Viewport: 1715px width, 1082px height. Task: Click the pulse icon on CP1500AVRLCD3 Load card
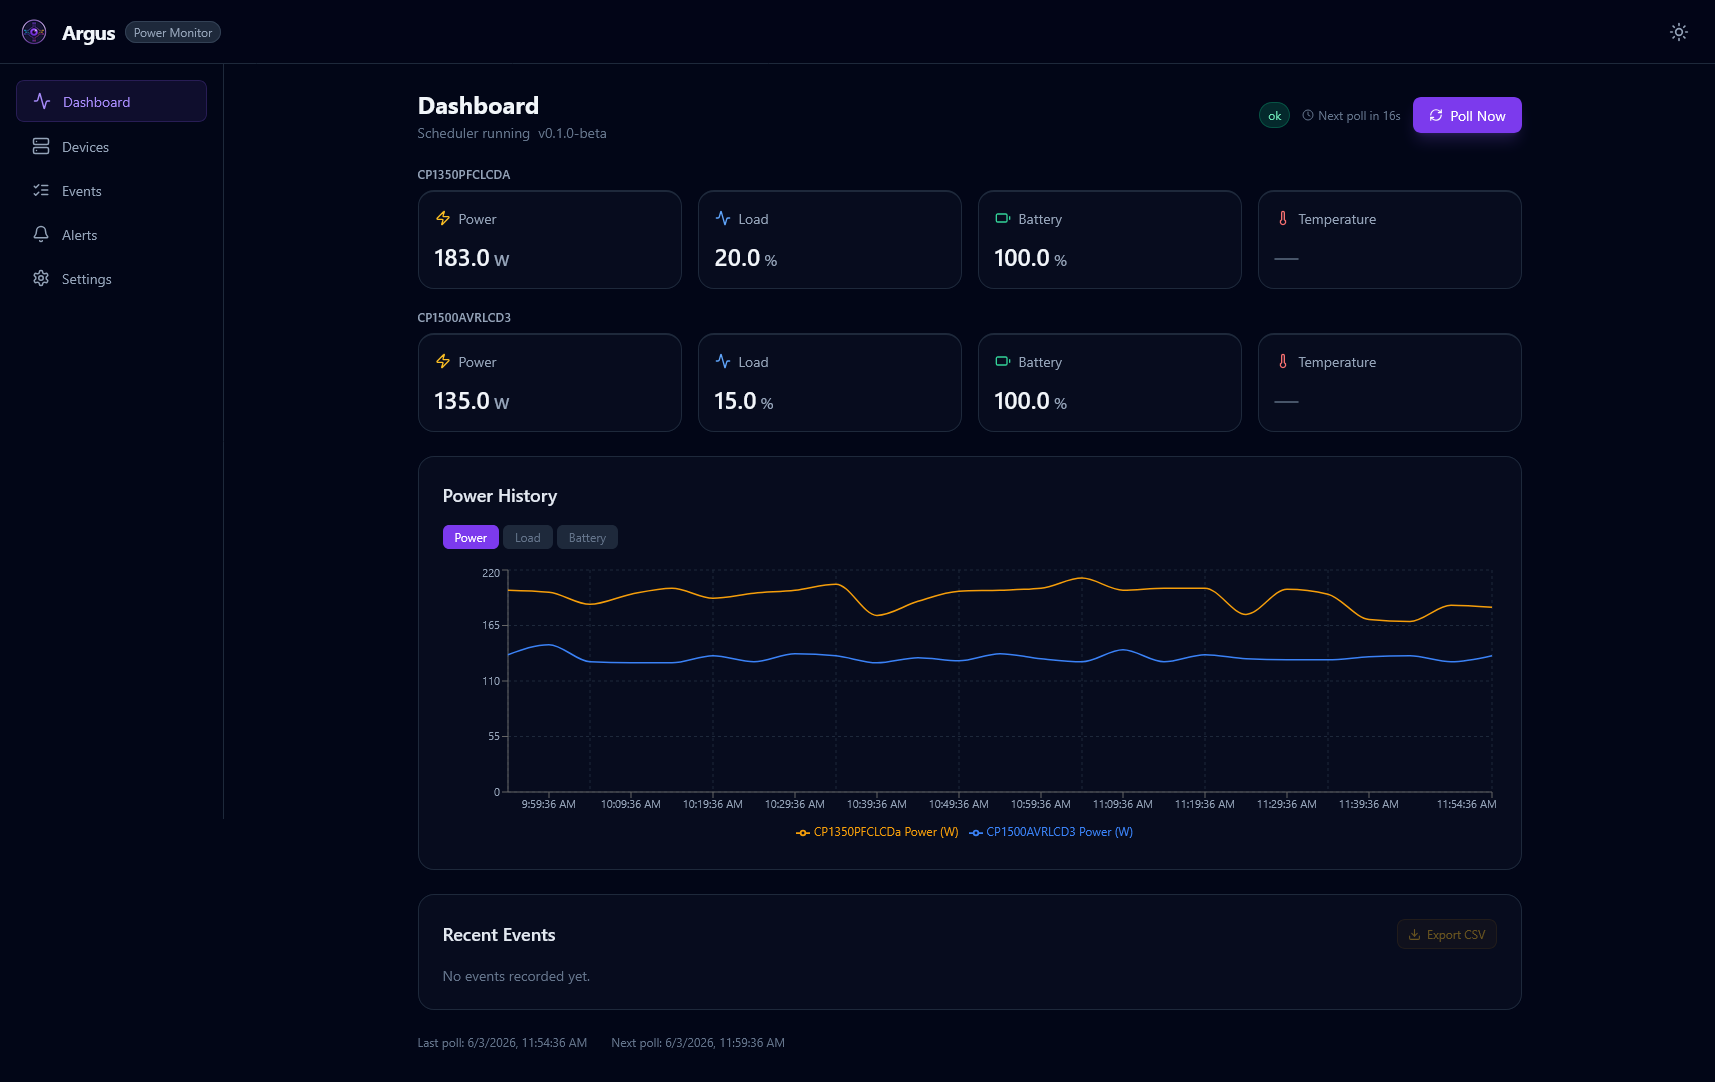723,361
